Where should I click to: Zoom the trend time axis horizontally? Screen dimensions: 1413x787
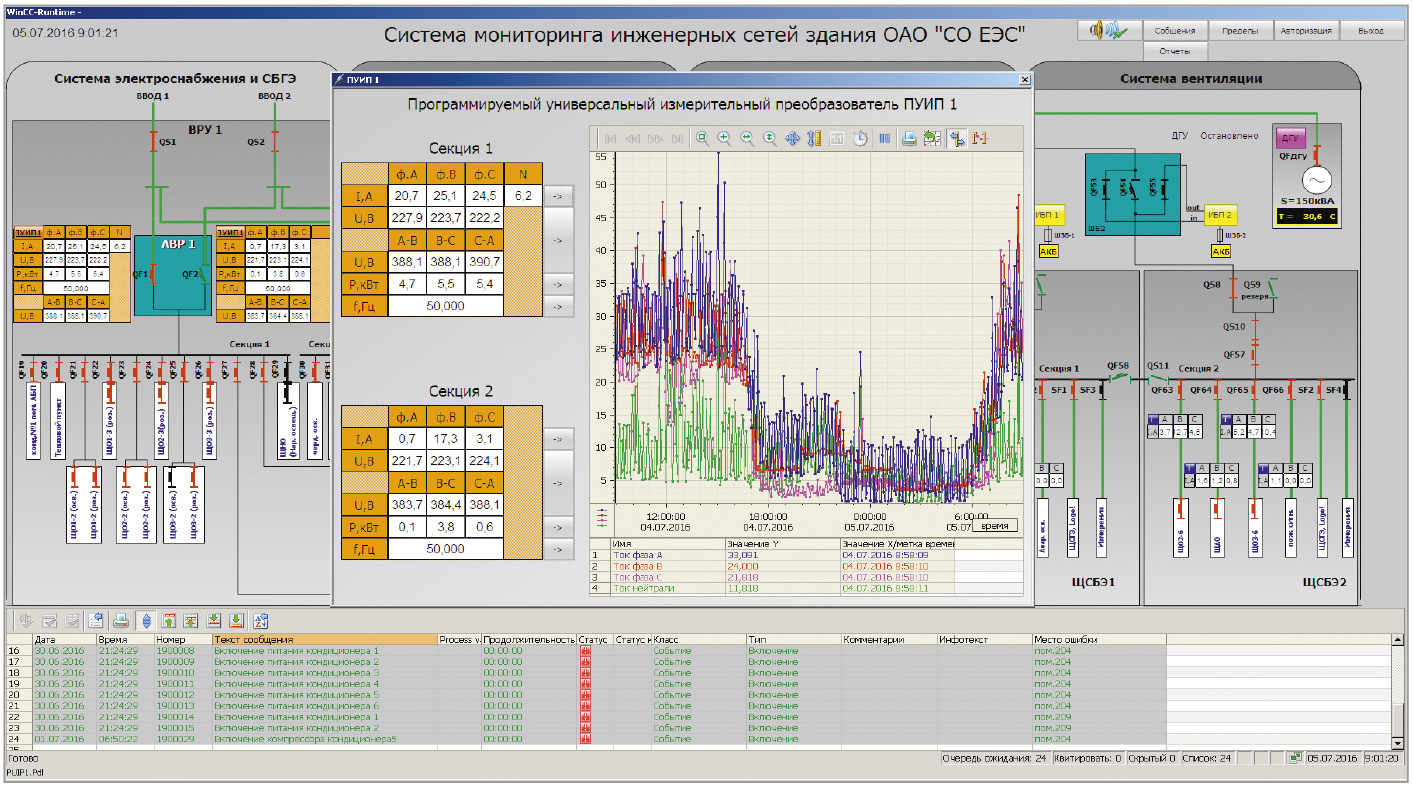747,139
